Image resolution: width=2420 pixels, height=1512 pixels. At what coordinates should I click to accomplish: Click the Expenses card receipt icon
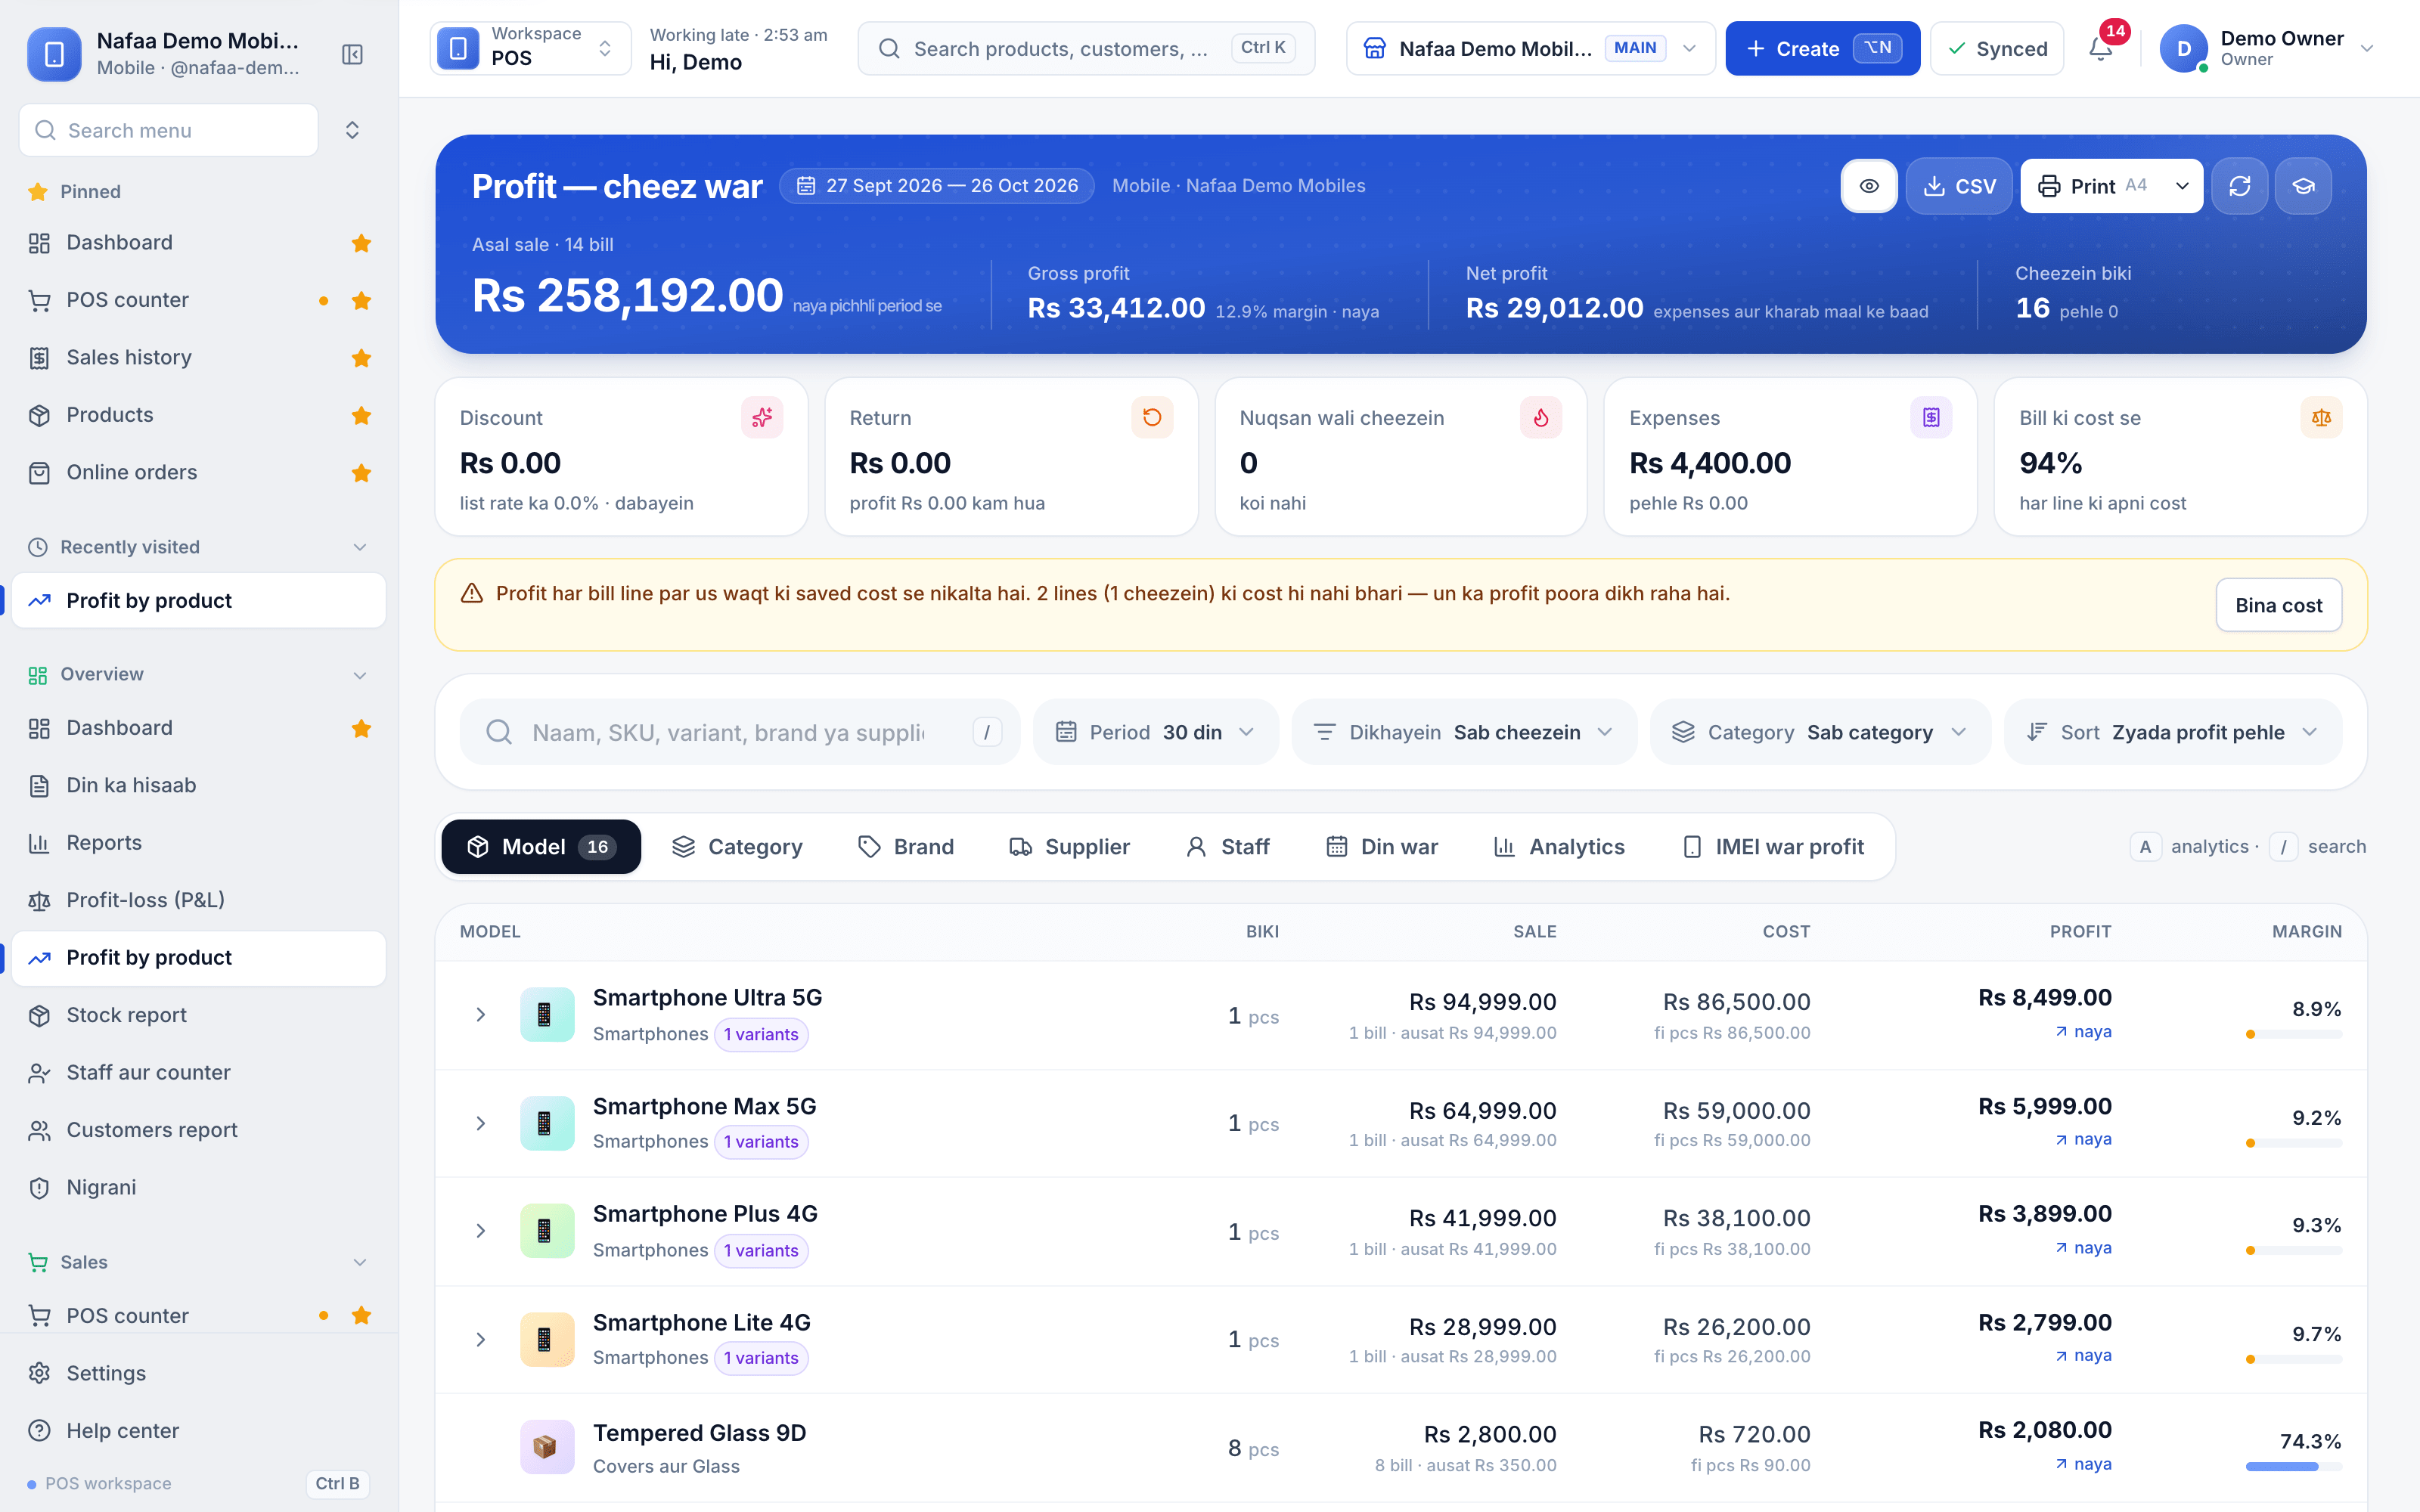[1931, 417]
